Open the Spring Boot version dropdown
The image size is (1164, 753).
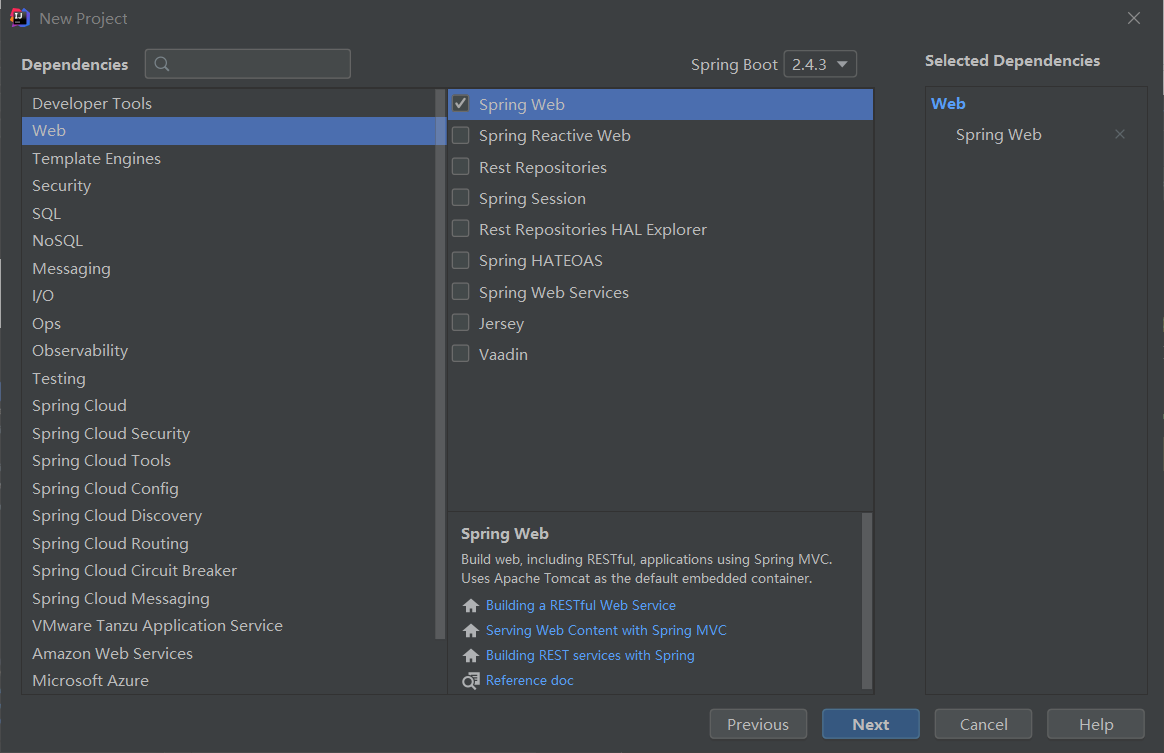820,64
